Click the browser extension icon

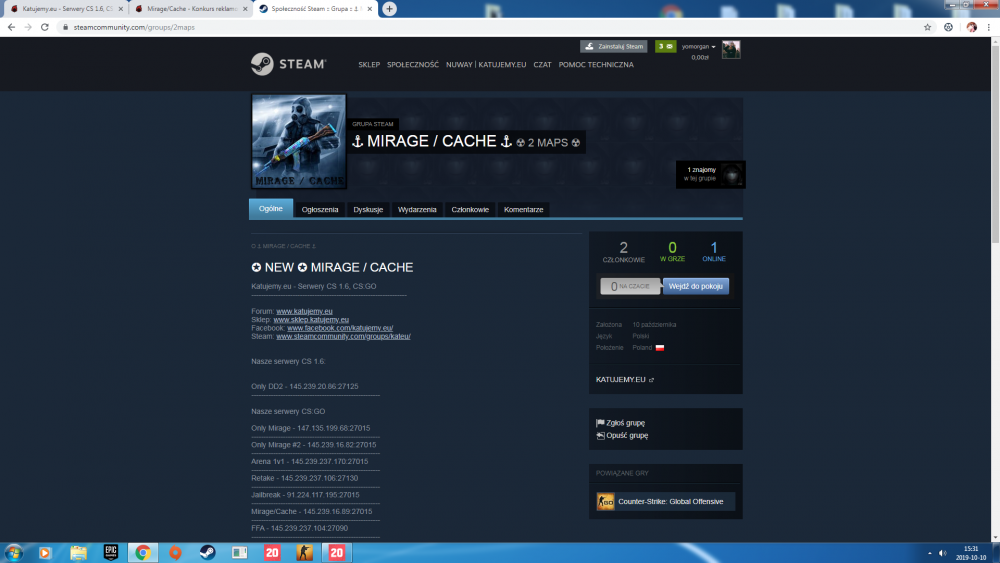[948, 27]
